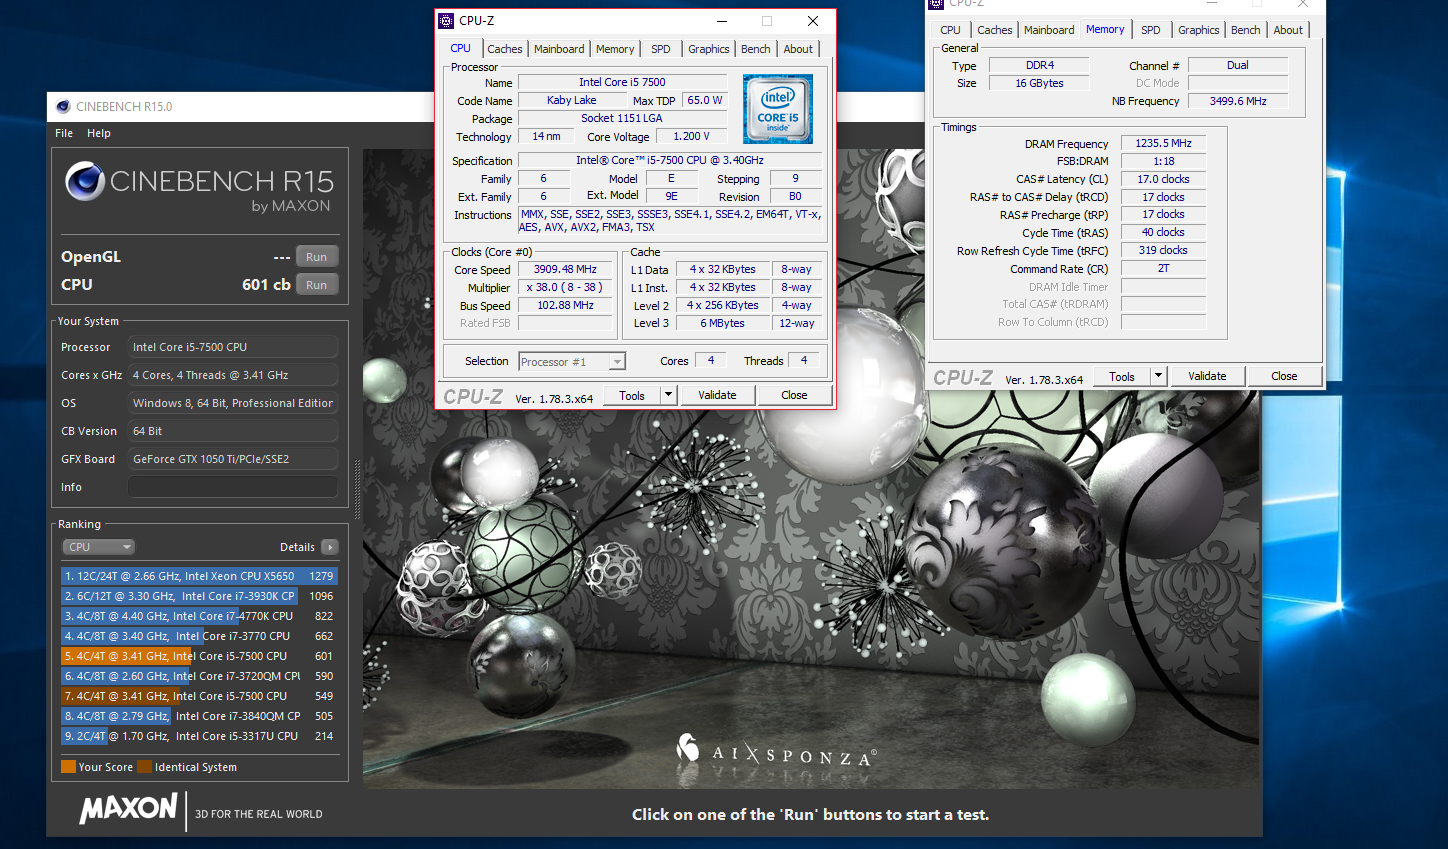Screen dimensions: 1448x849
Task: Run the CPU benchmark
Action: 317,285
